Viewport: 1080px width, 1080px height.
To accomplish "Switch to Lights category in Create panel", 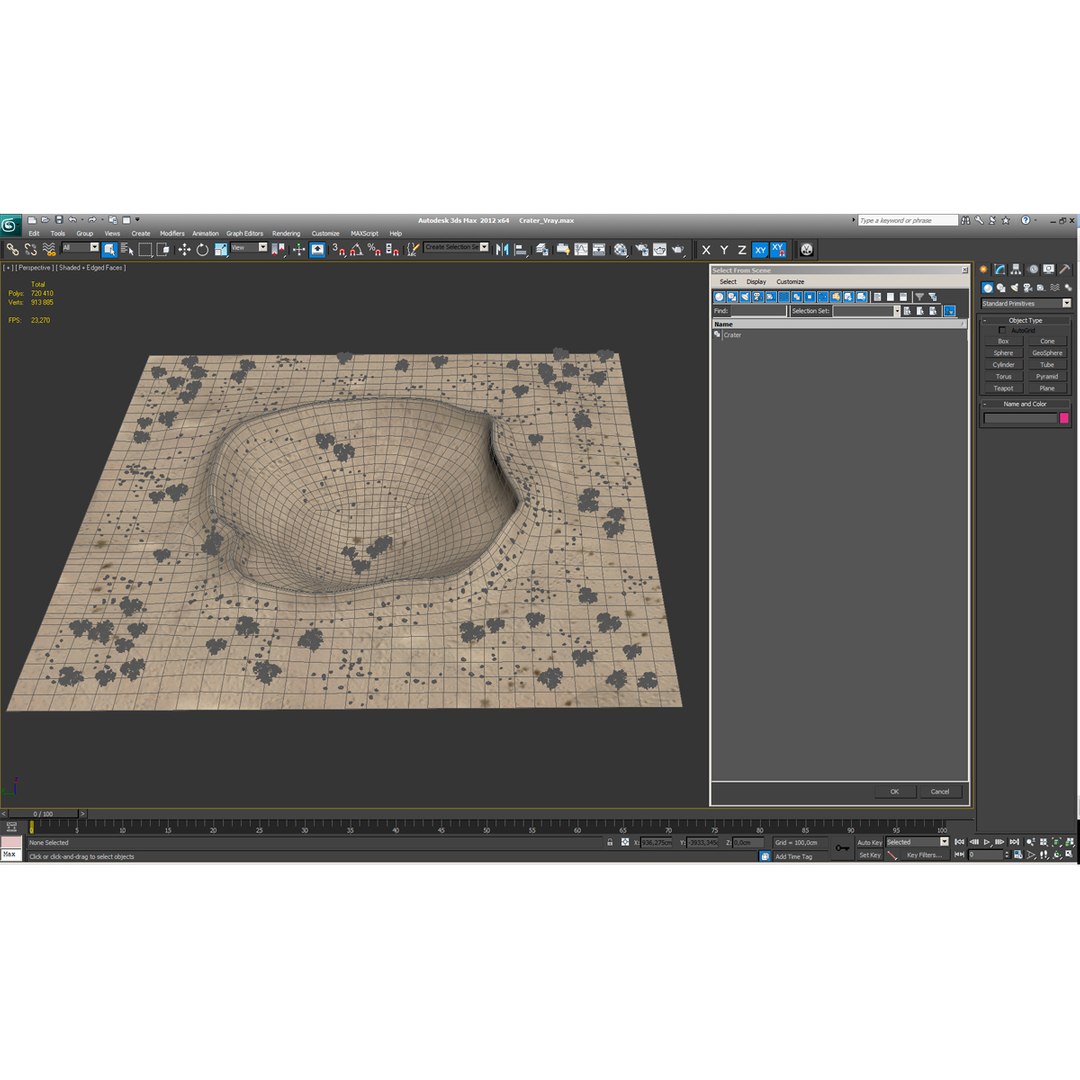I will point(1015,288).
